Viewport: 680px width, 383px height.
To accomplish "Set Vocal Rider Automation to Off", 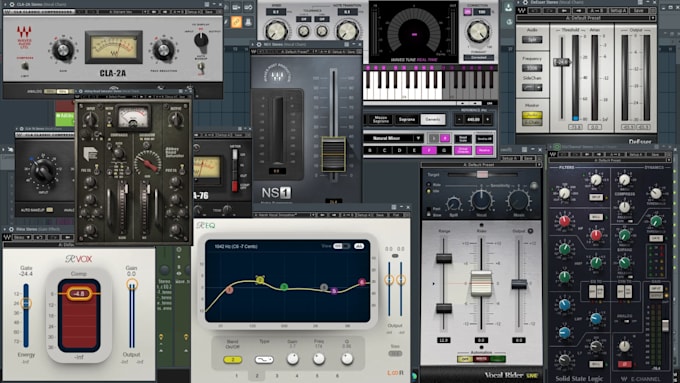I will [465, 359].
